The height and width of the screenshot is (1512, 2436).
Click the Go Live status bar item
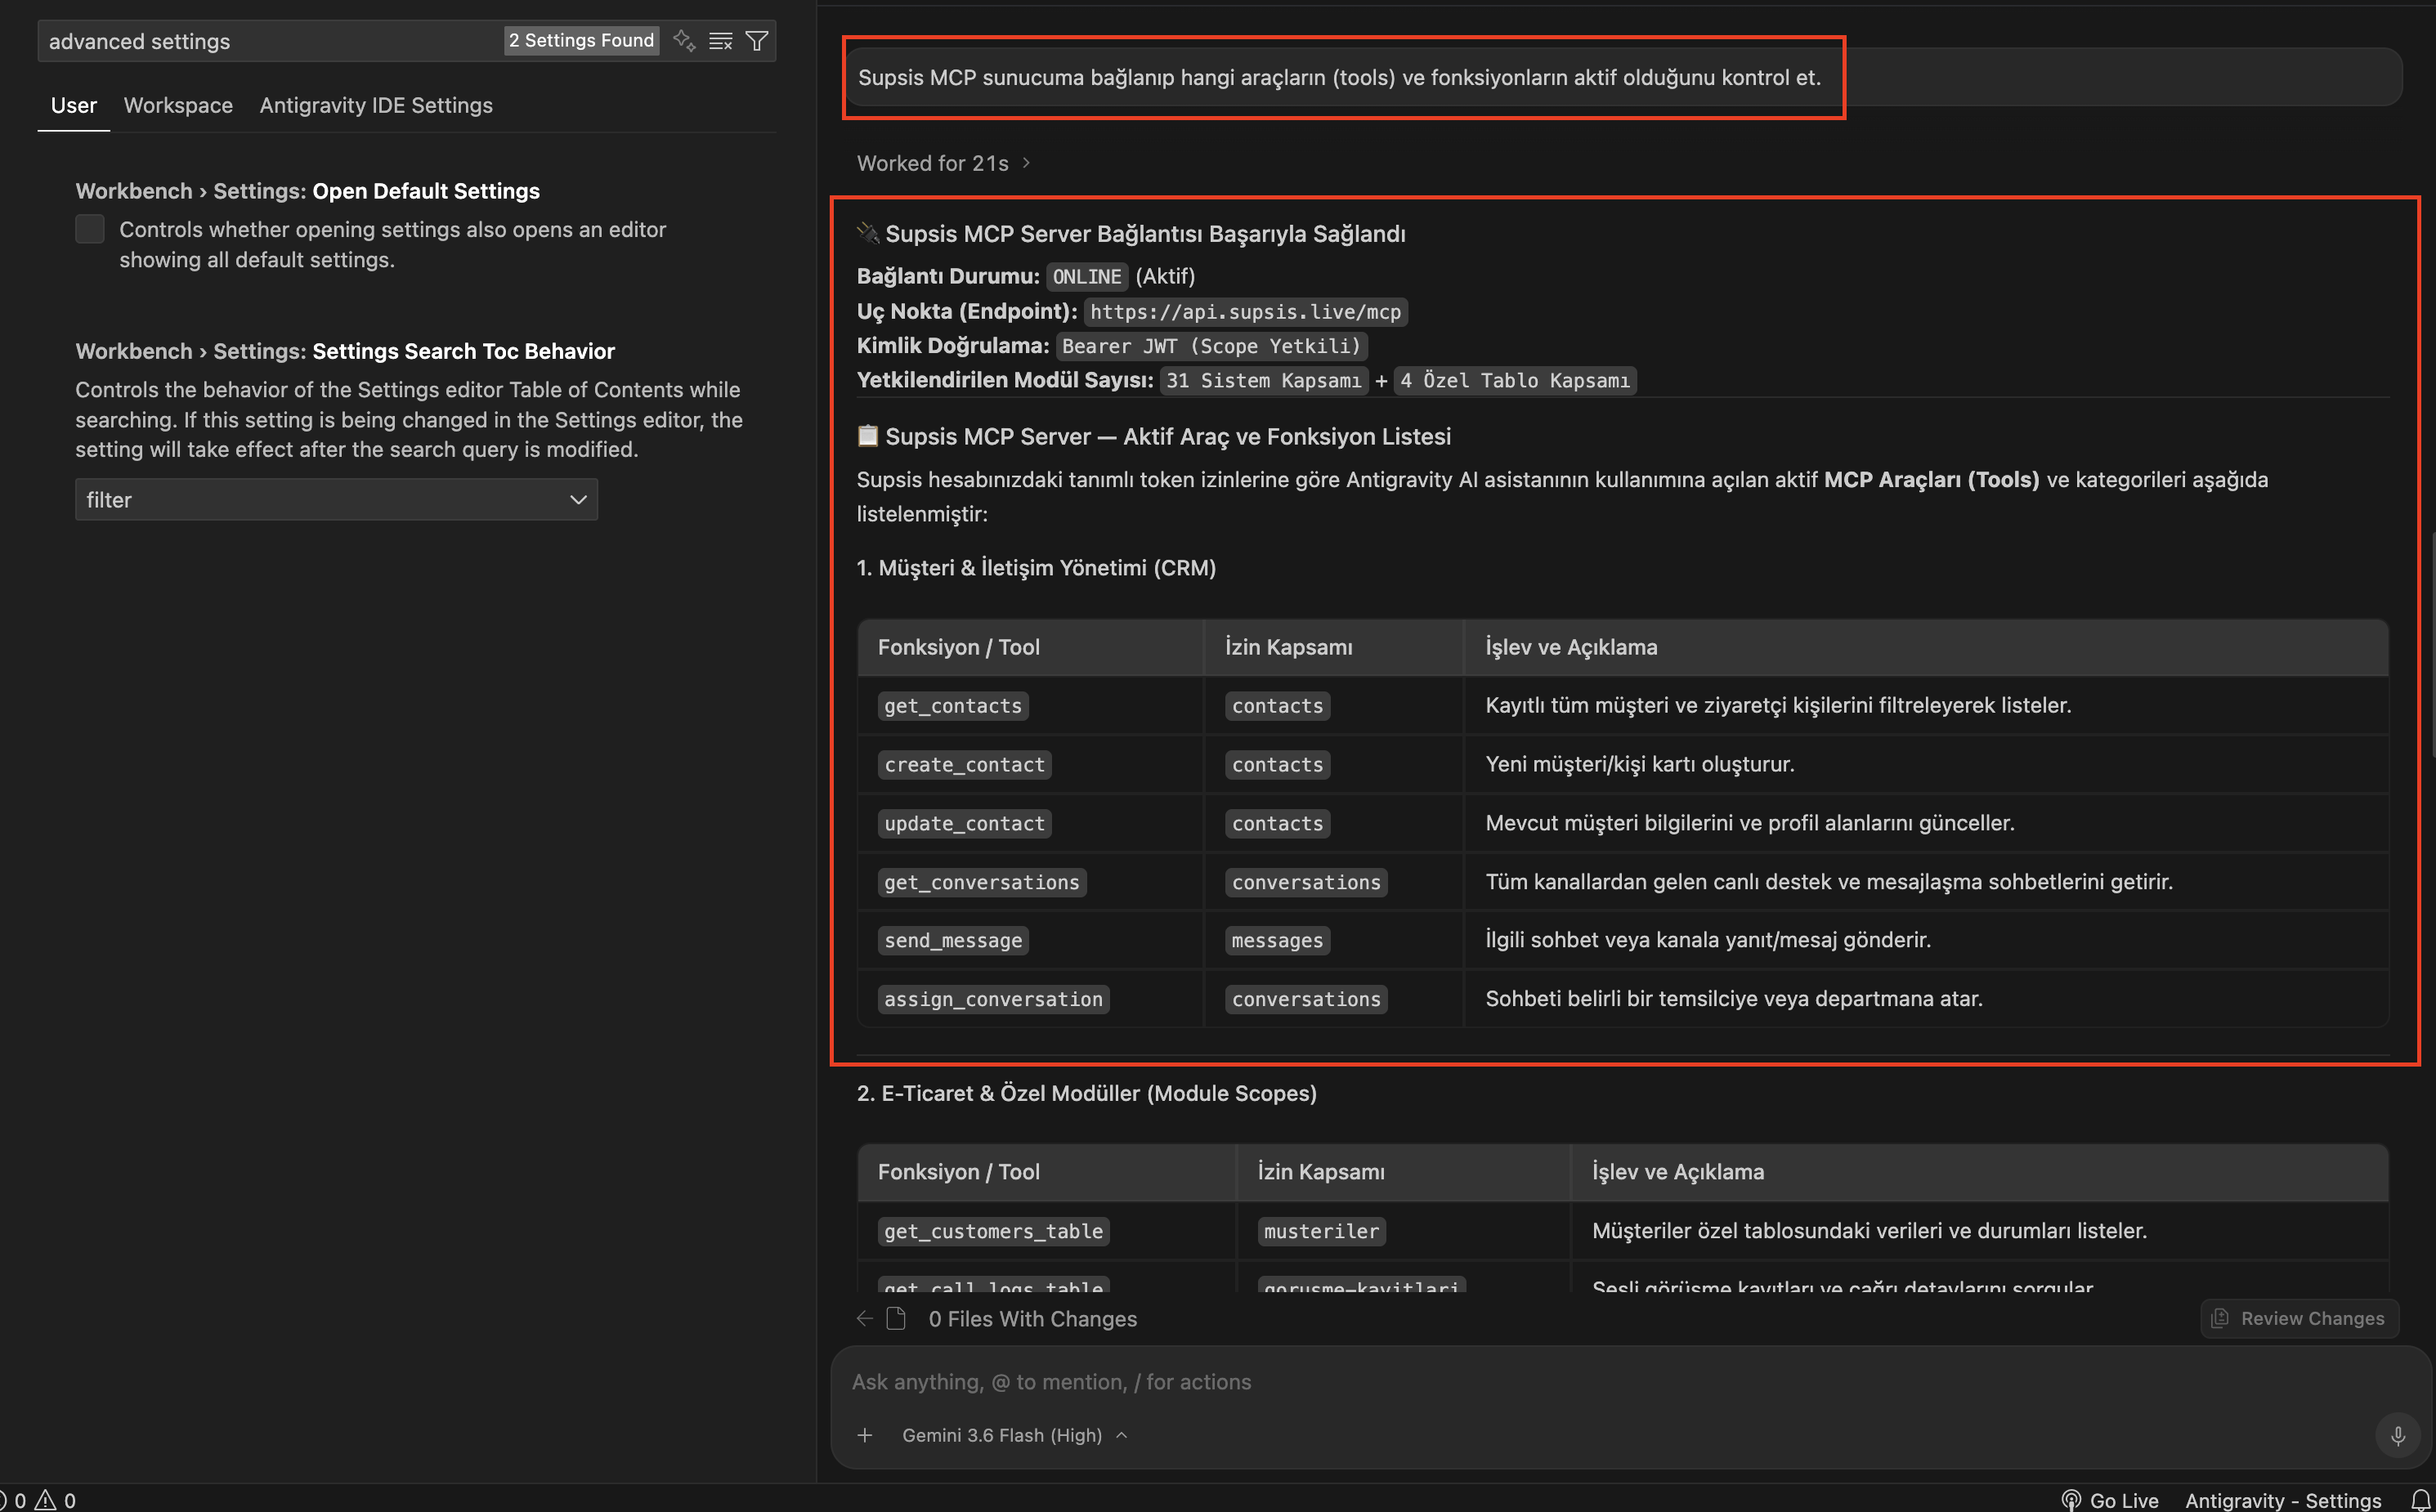tap(2110, 1500)
